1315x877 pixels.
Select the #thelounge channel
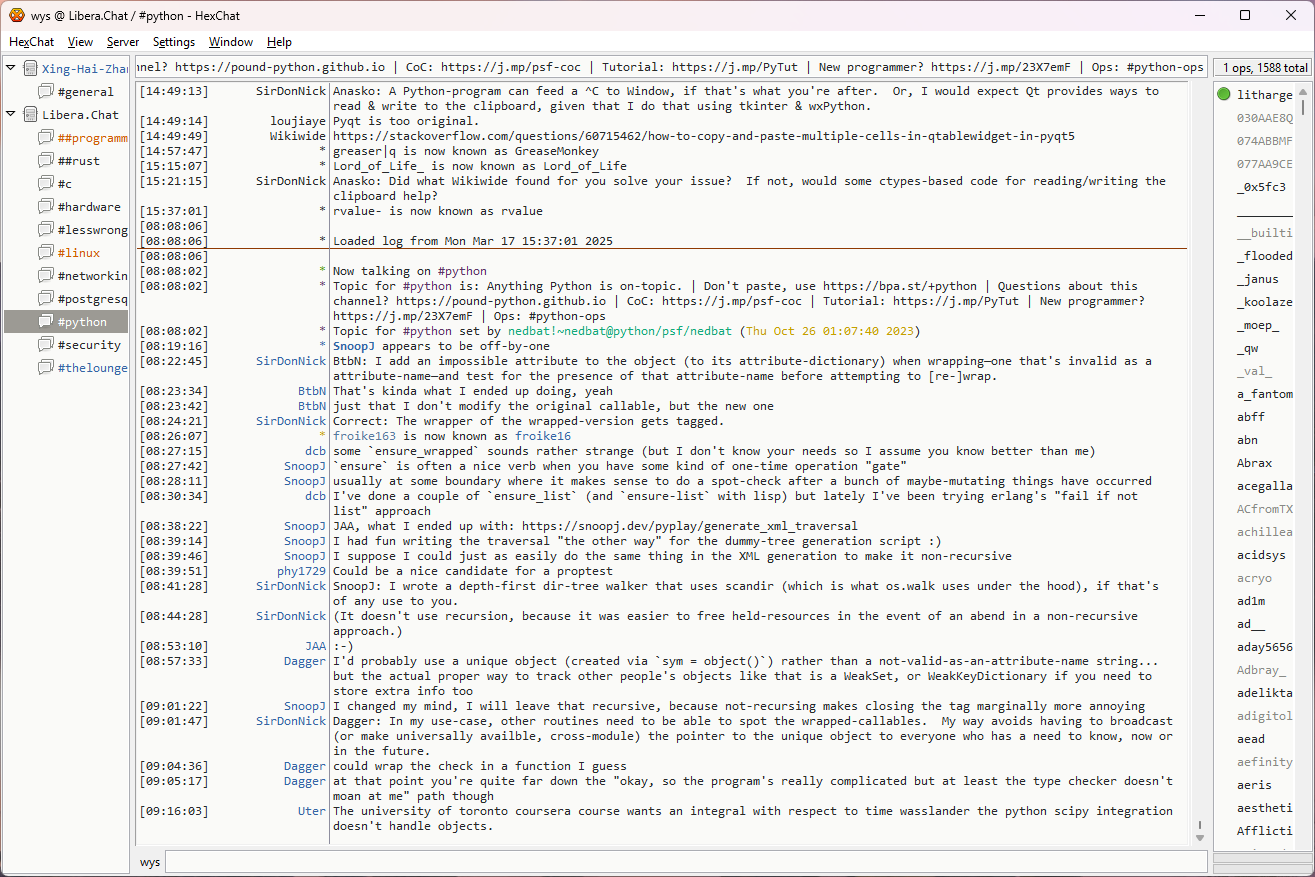[92, 368]
